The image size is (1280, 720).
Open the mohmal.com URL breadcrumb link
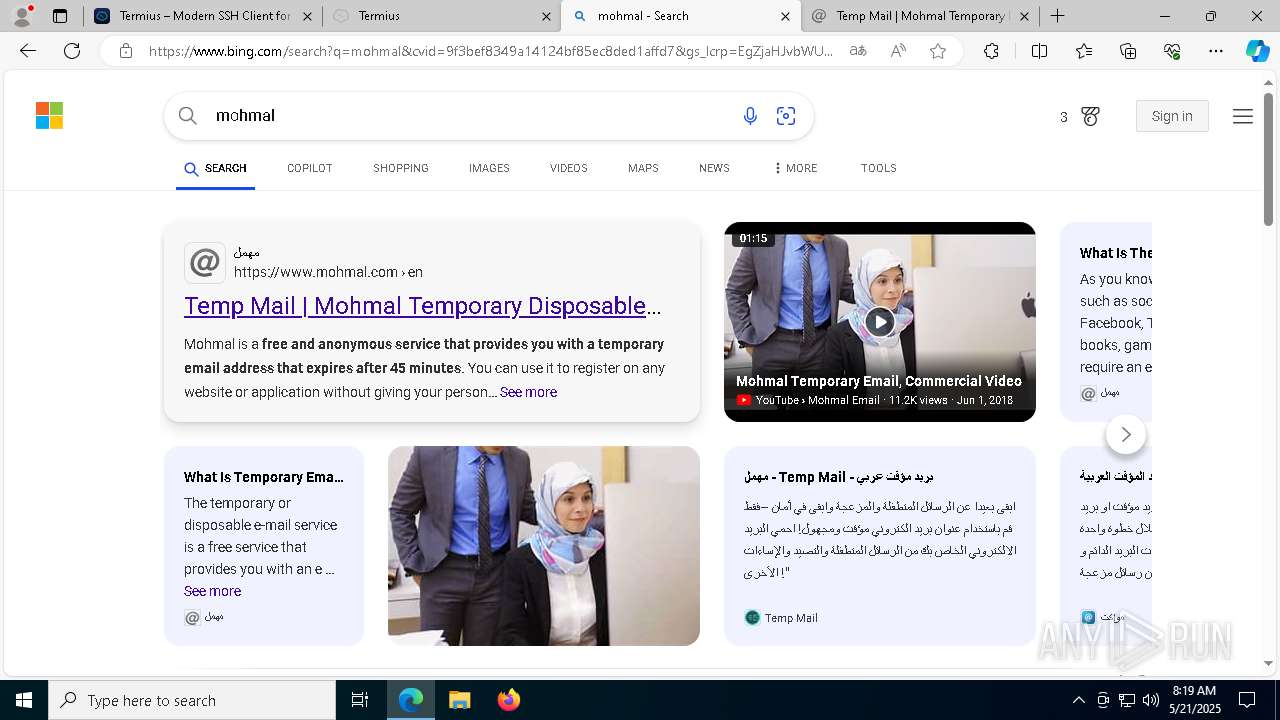click(x=328, y=272)
